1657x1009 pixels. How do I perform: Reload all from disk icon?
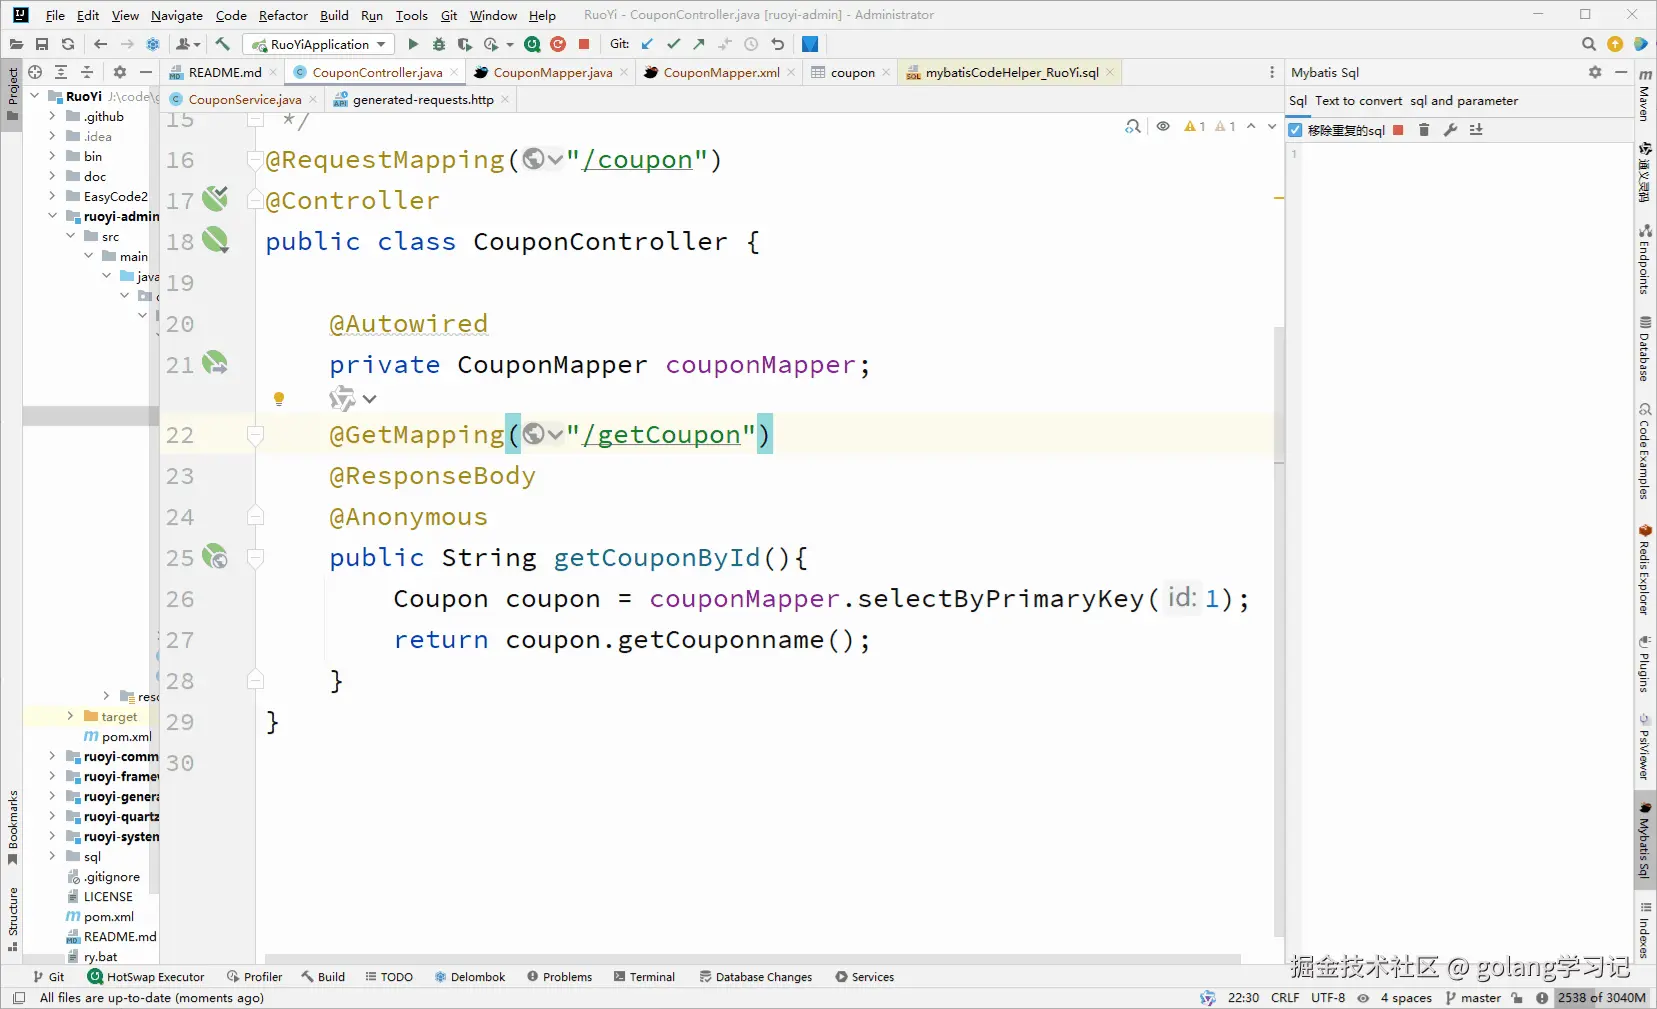[x=68, y=44]
